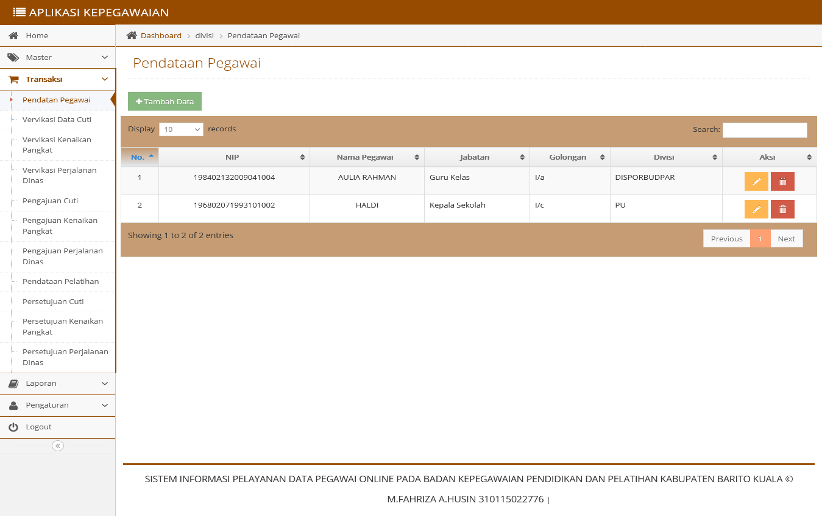
Task: Delete the HALDI row with trash icon
Action: (783, 209)
